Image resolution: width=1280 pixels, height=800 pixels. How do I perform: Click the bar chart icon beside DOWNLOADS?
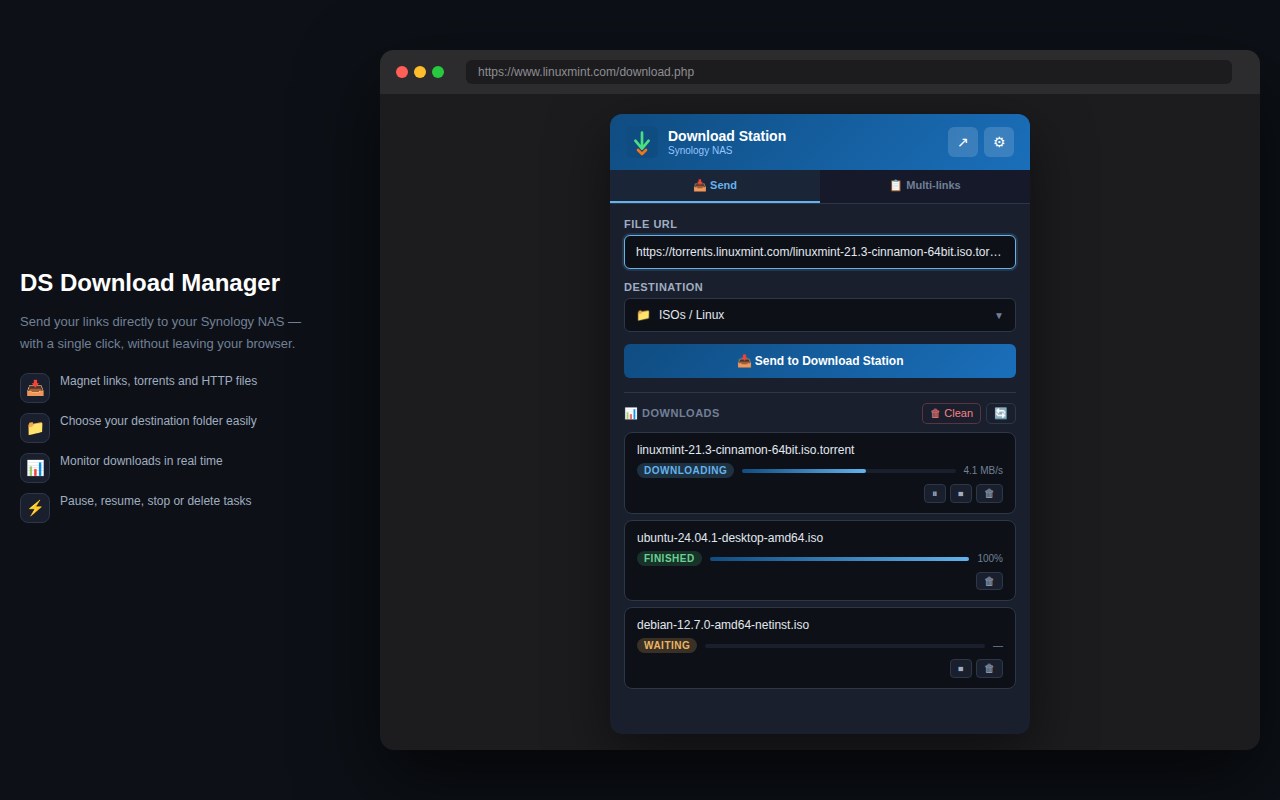coord(631,413)
